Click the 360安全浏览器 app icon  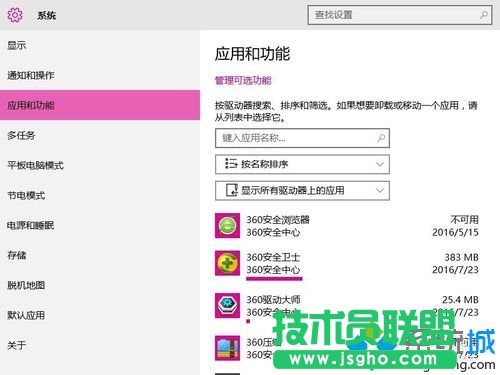click(227, 226)
